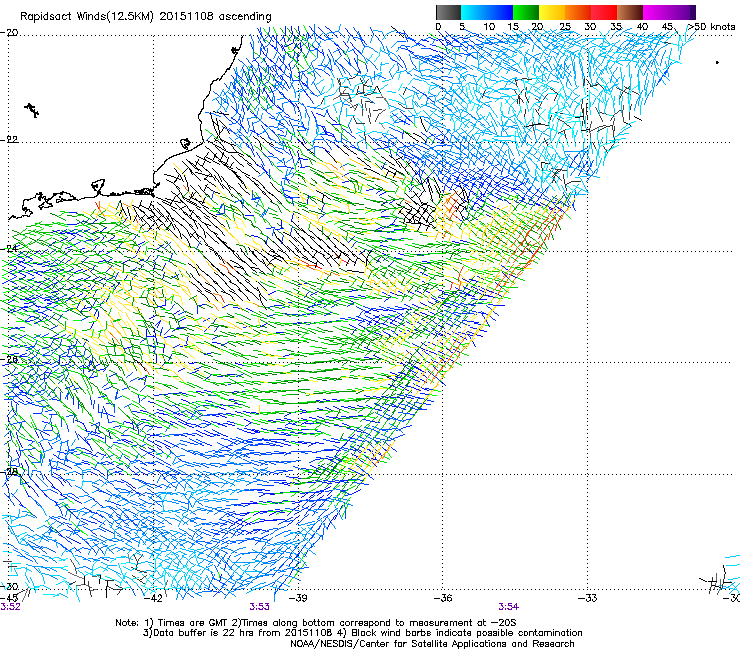This screenshot has height=650, width=740.
Task: Click the '-24' latitude label
Action: tap(9, 248)
